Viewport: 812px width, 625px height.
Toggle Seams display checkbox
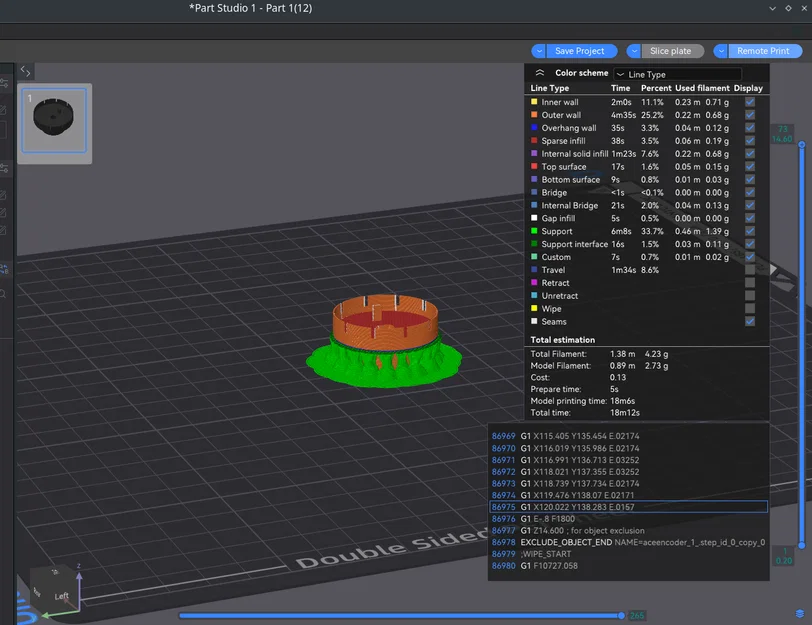coord(749,322)
